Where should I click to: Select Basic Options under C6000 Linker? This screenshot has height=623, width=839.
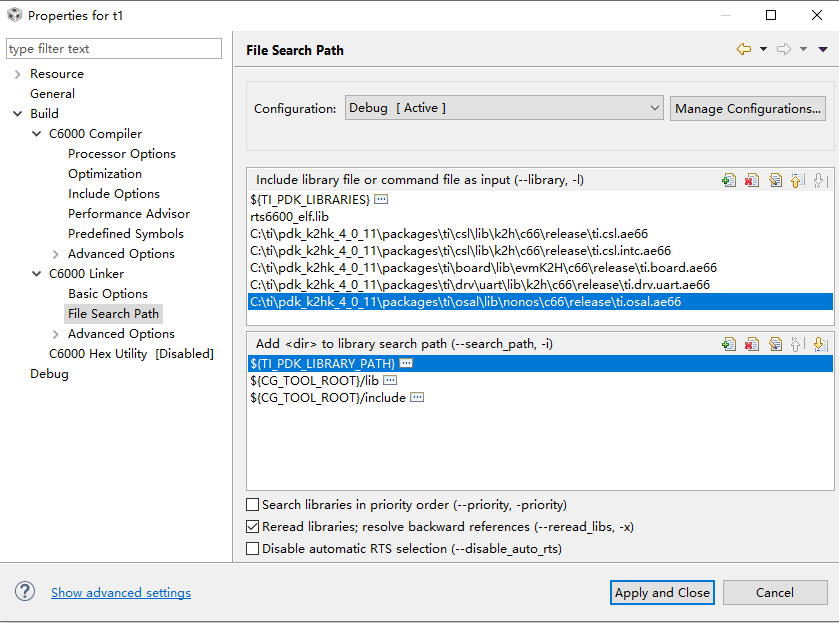[108, 294]
